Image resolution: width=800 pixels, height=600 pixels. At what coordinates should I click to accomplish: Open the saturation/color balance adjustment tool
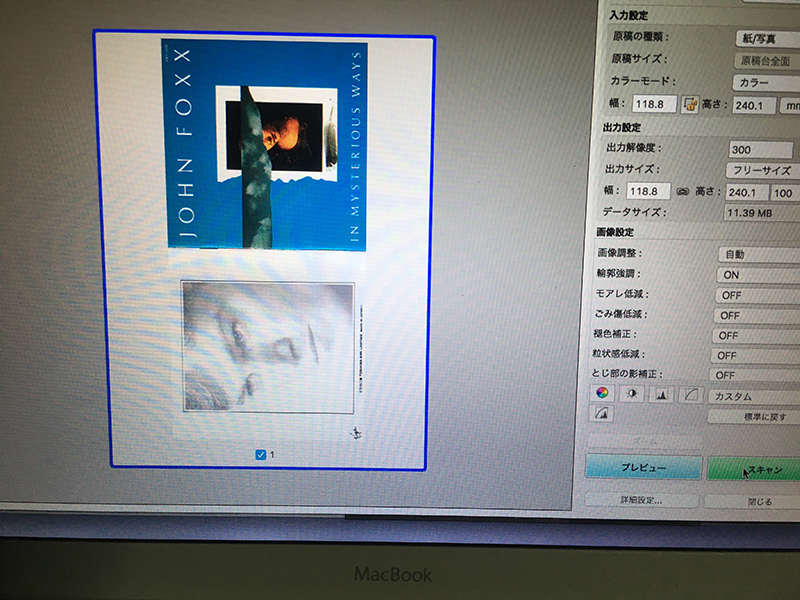point(602,393)
